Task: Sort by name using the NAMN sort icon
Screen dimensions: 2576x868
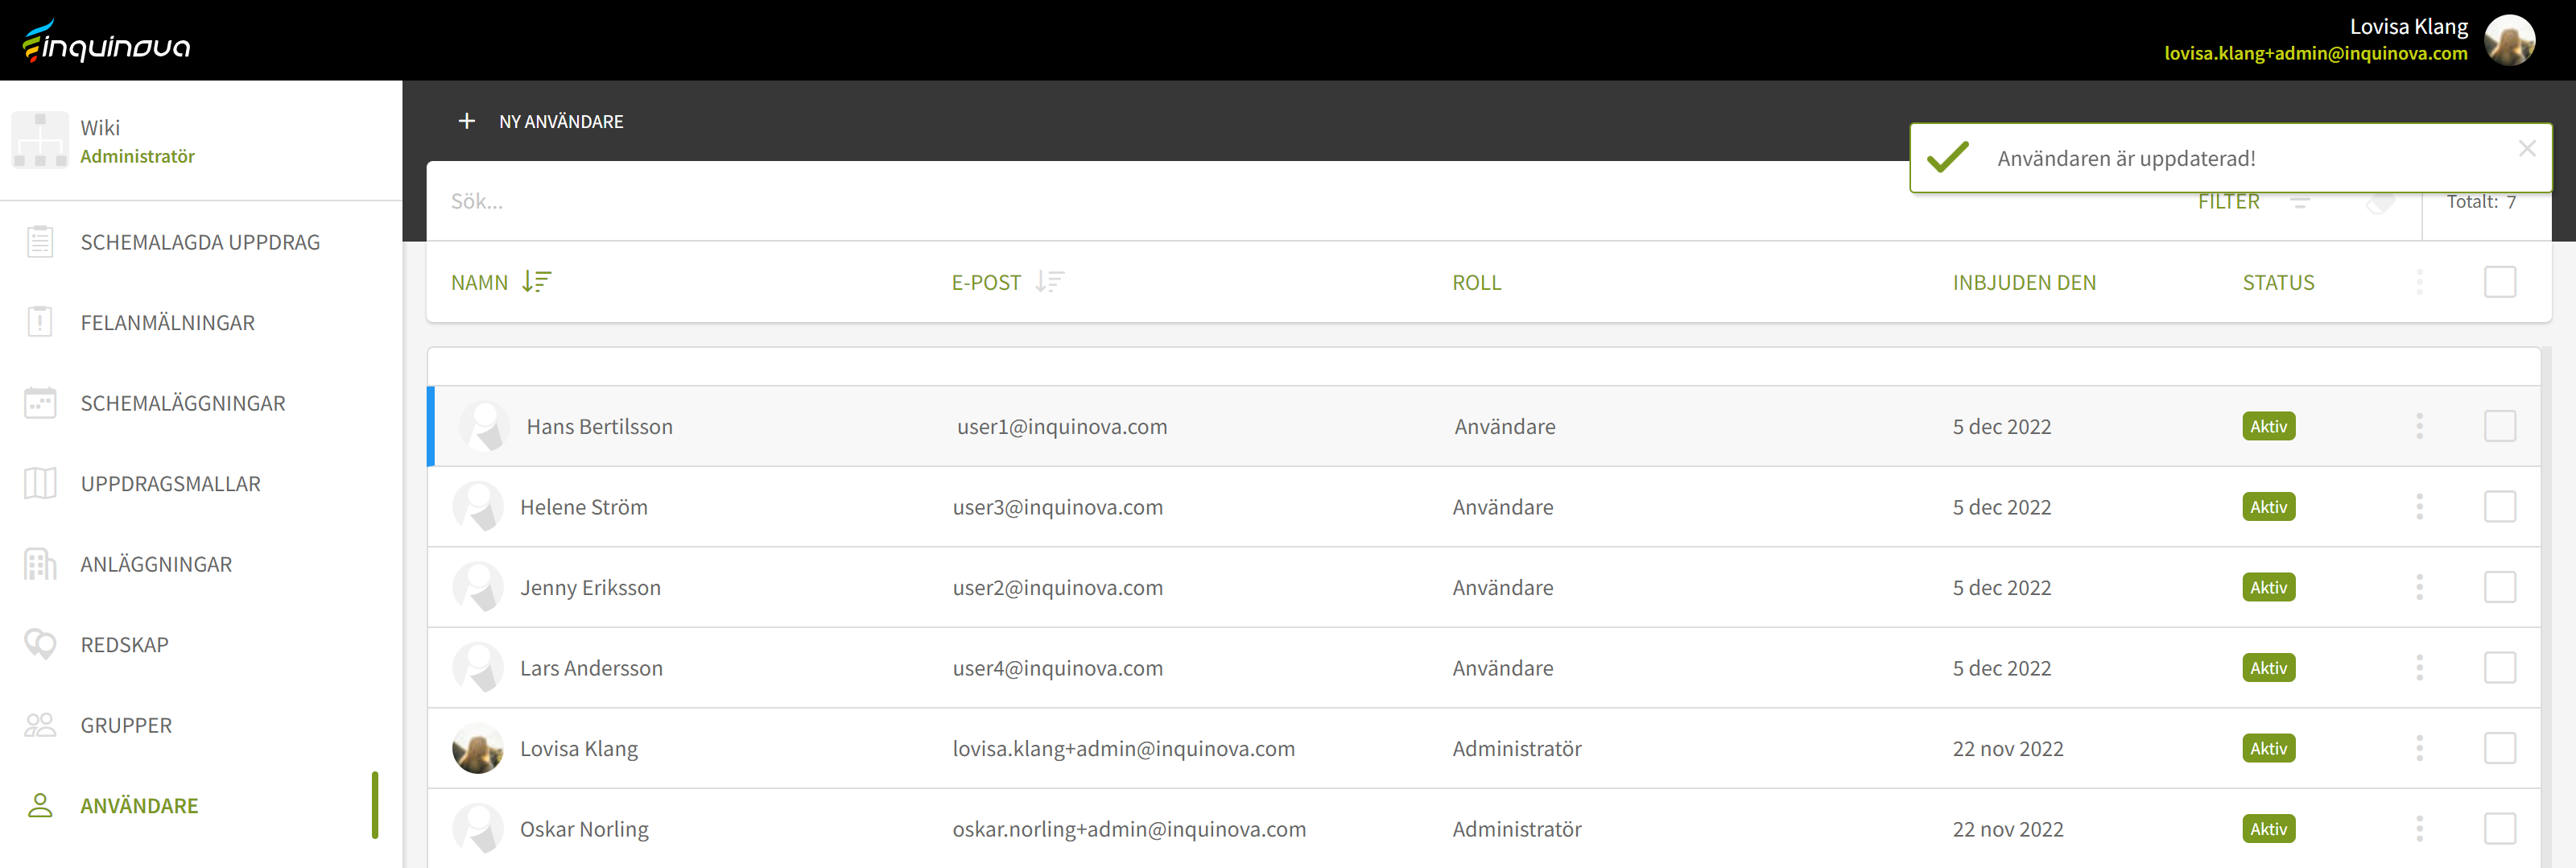Action: (537, 282)
